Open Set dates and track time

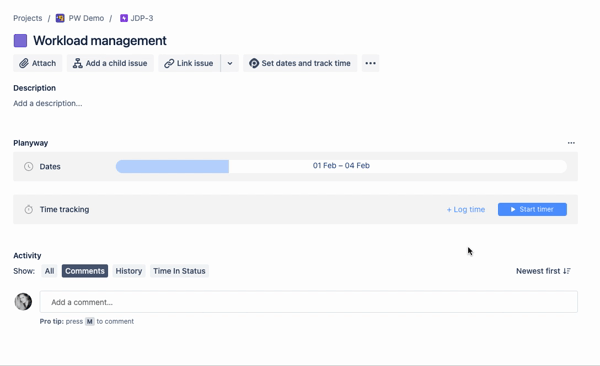[300, 63]
